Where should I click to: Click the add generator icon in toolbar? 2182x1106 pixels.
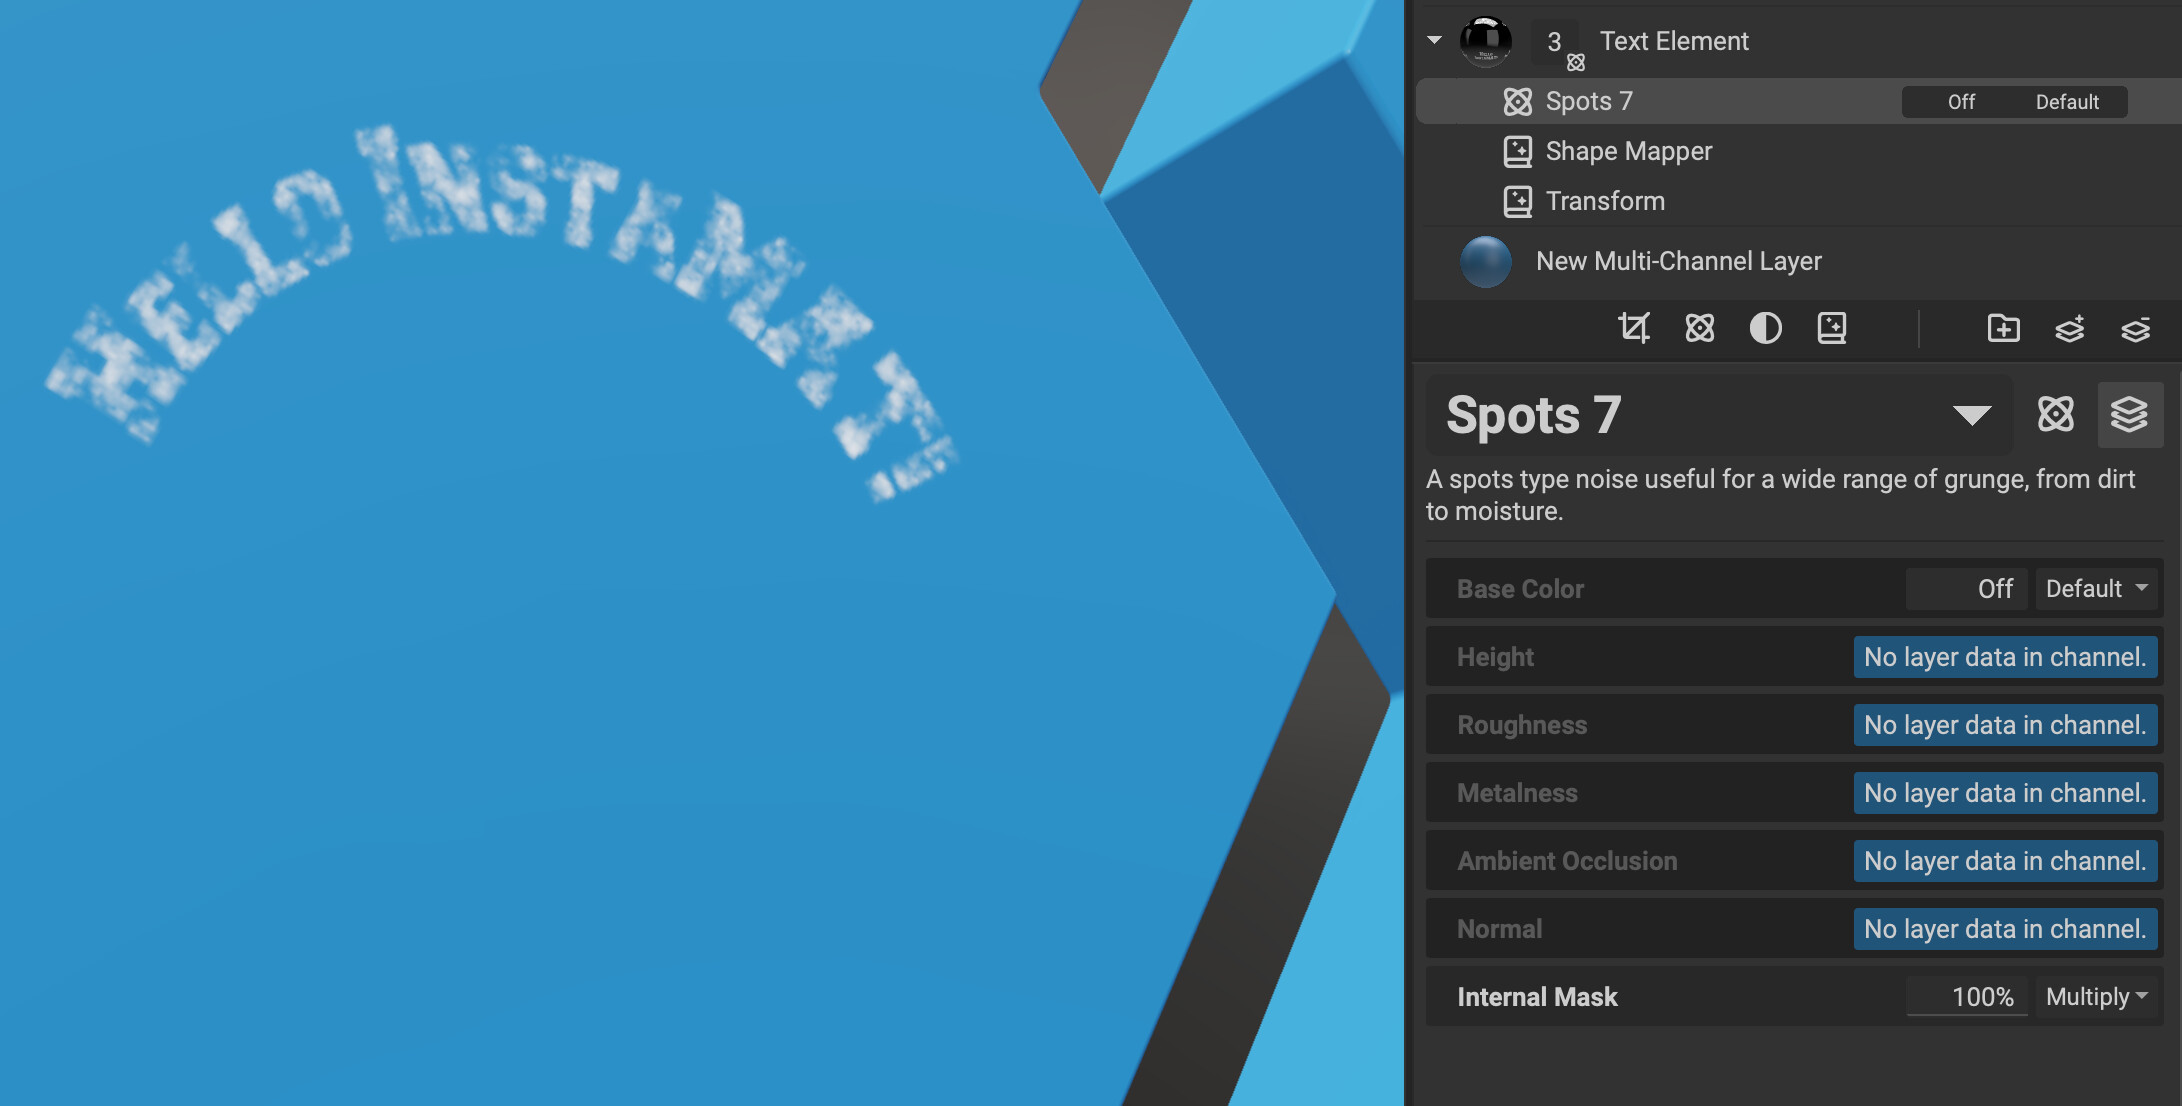click(x=1700, y=328)
